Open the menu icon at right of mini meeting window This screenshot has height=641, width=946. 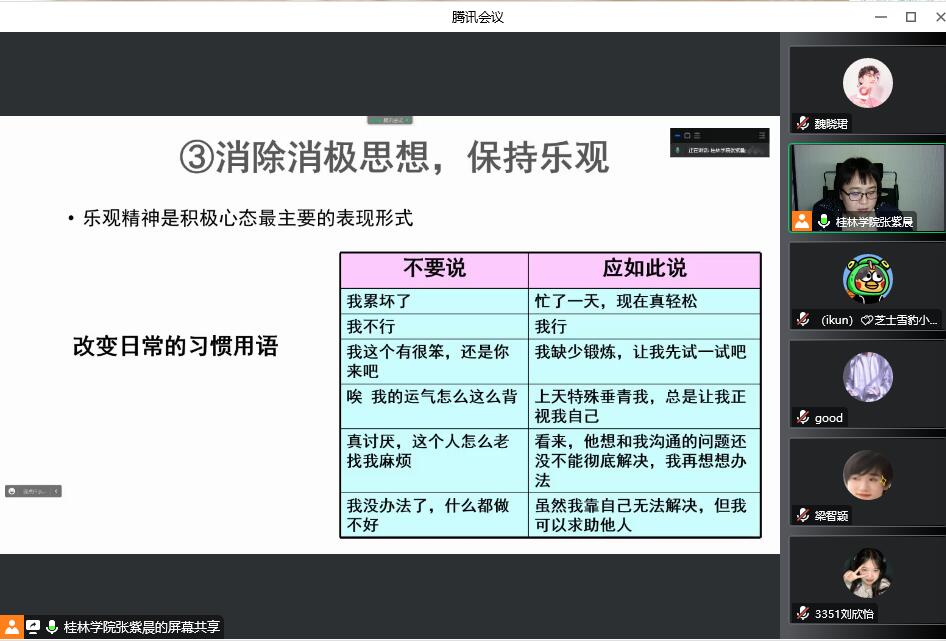pyautogui.click(x=761, y=135)
